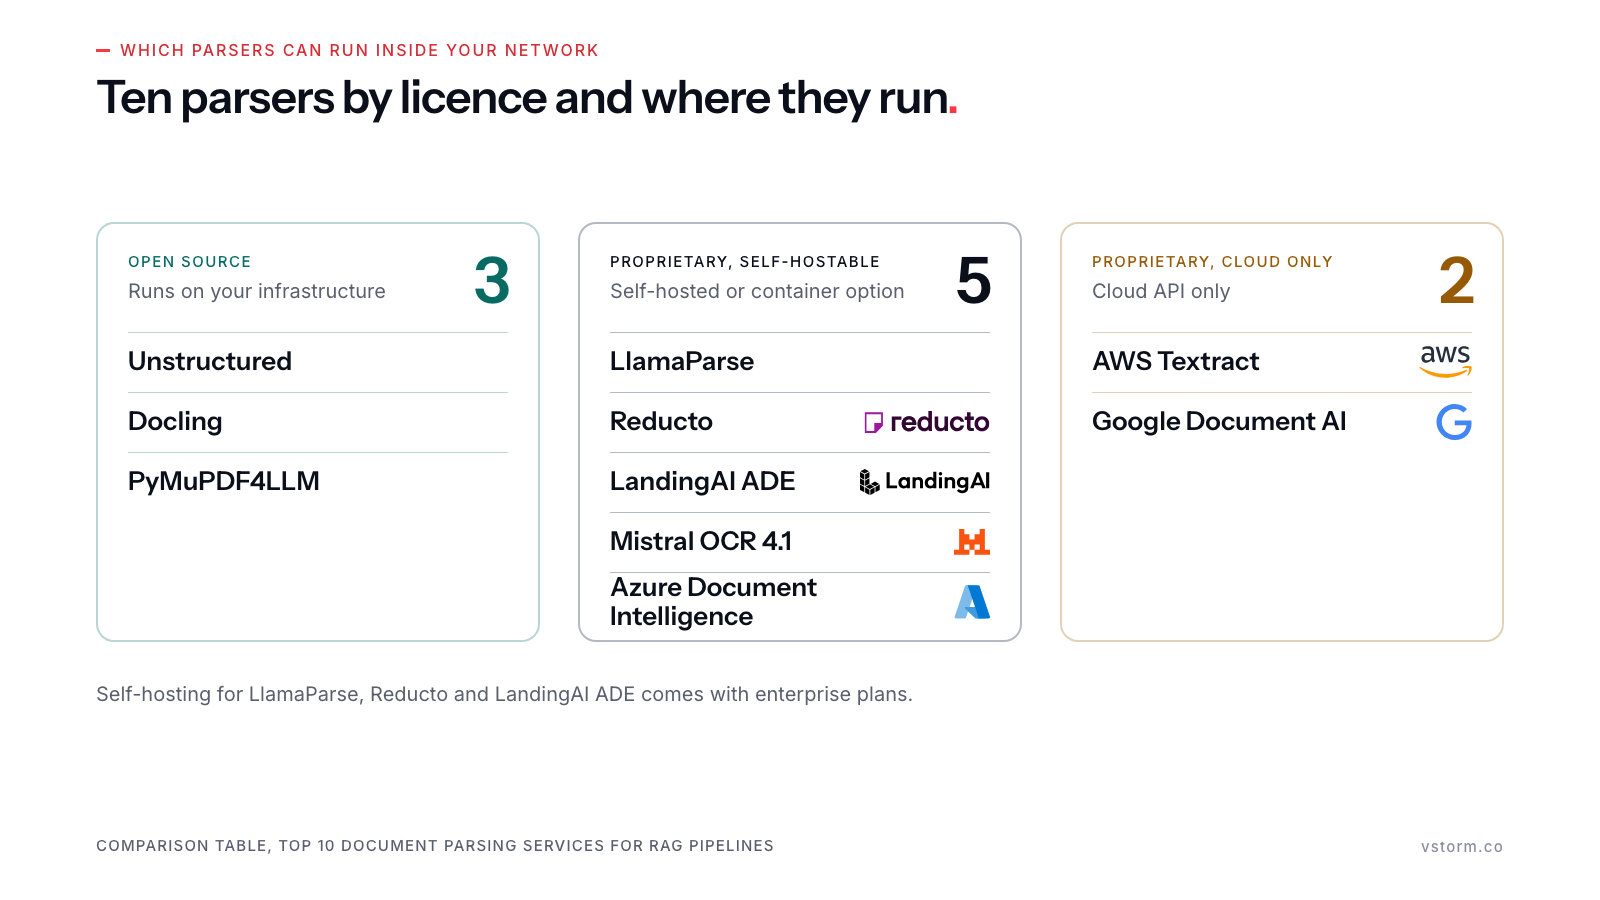
Task: Open the vstorm.co link
Action: pos(1462,847)
